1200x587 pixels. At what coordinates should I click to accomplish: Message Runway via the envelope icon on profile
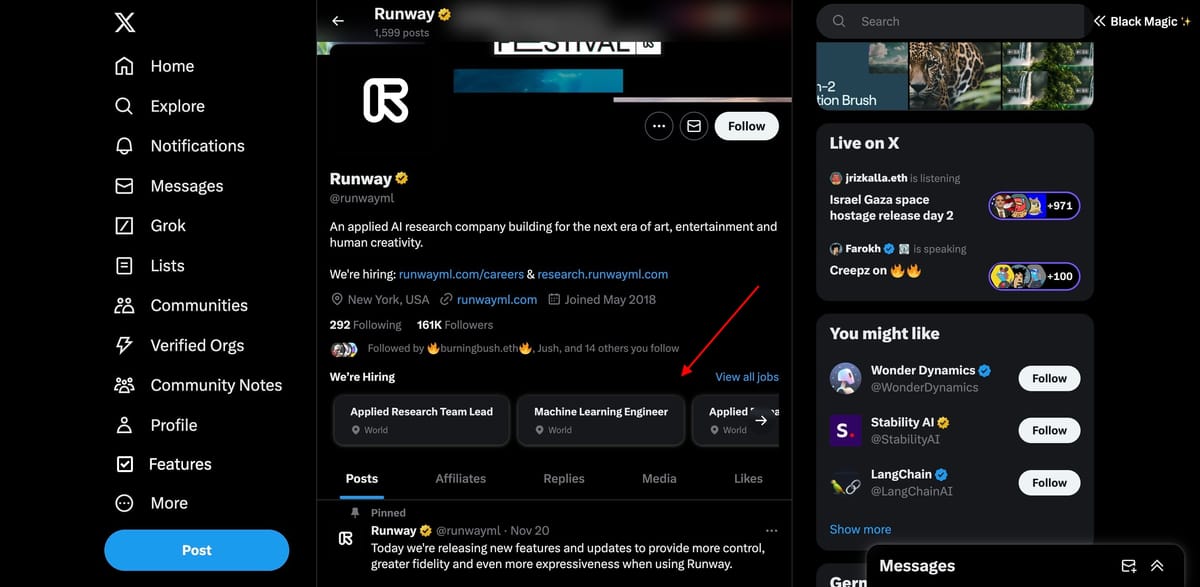pos(693,125)
